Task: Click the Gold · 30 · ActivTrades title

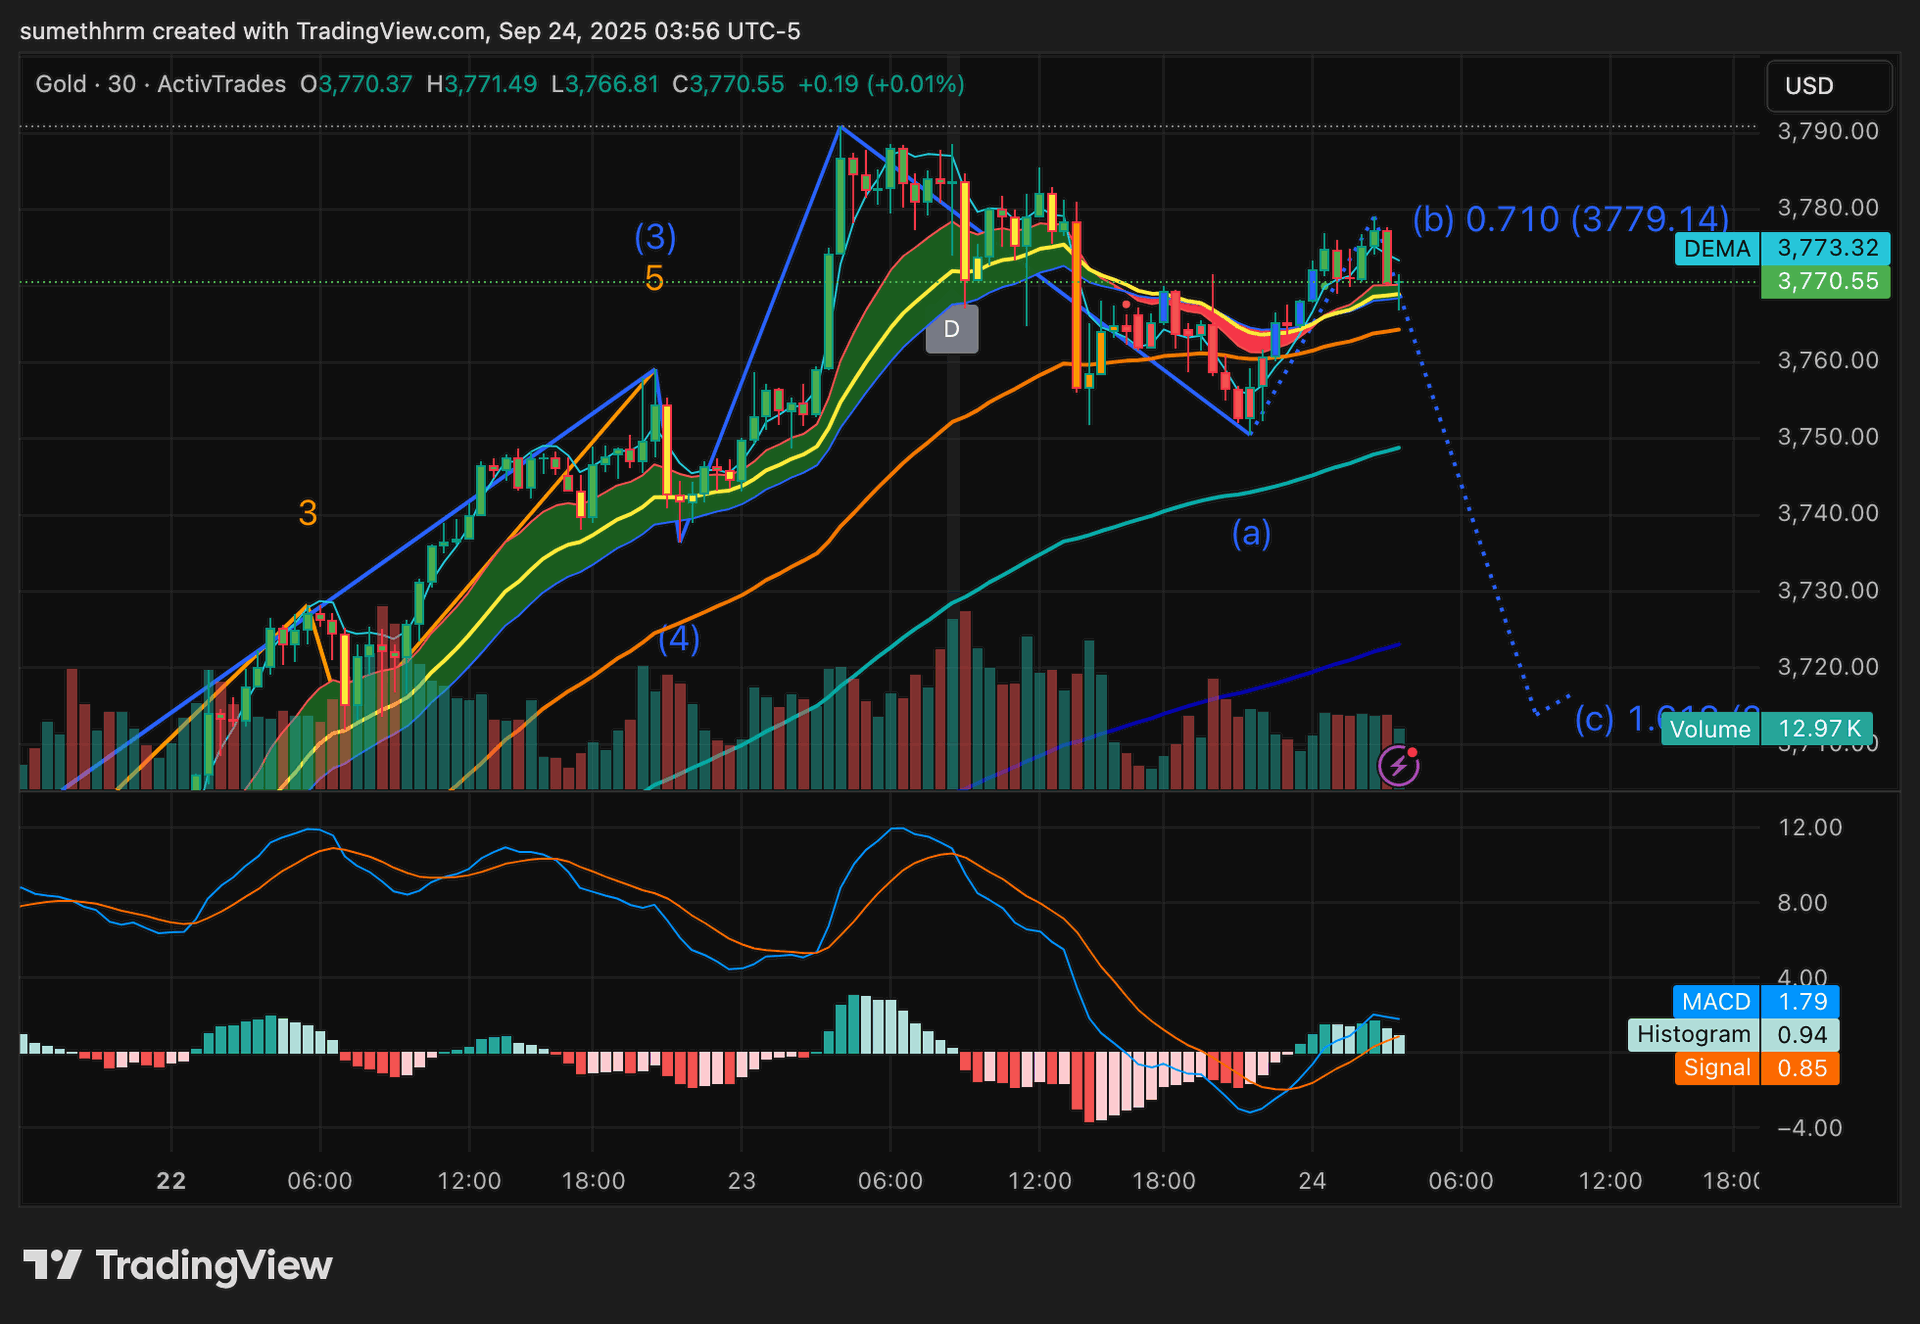Action: pyautogui.click(x=160, y=85)
